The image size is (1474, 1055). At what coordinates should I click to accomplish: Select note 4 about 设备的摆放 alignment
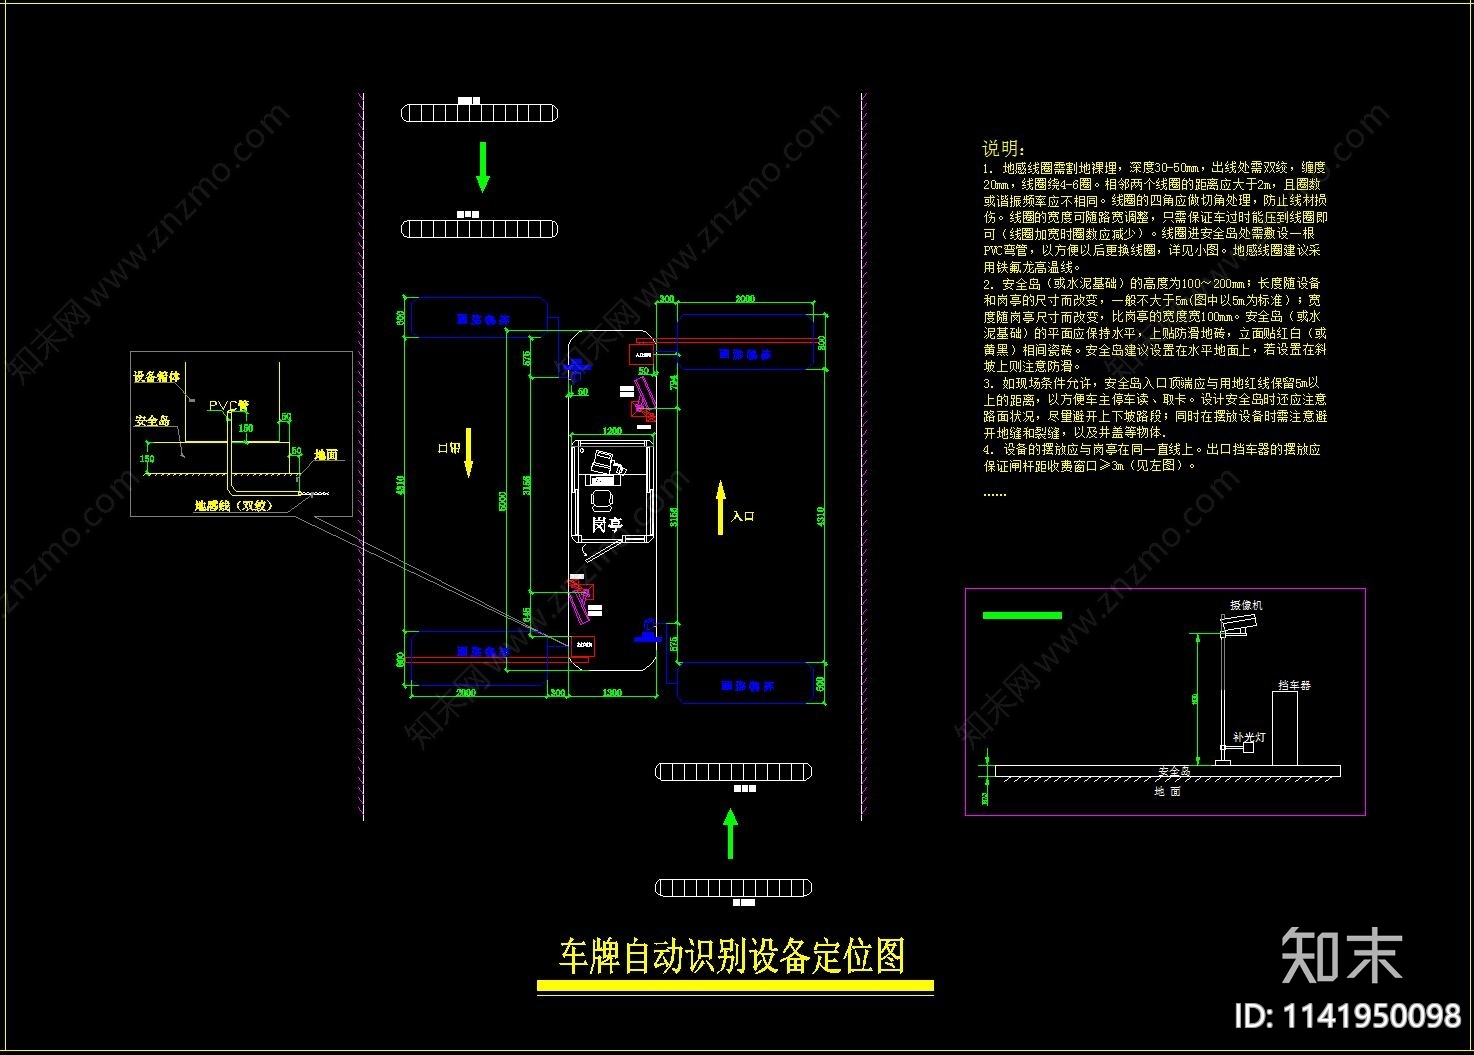click(x=1152, y=457)
